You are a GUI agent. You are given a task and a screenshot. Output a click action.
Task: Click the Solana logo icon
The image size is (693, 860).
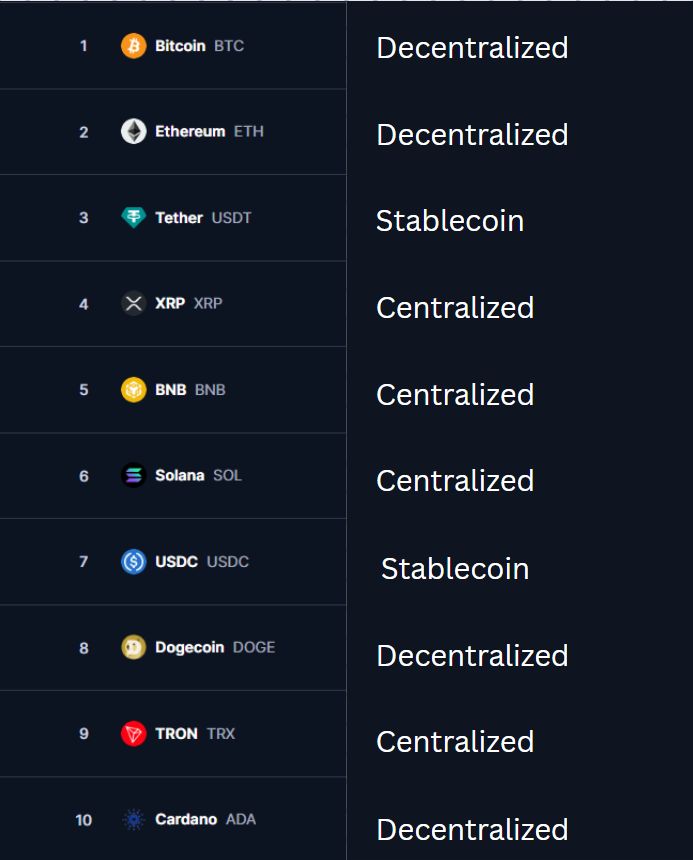[x=133, y=476]
